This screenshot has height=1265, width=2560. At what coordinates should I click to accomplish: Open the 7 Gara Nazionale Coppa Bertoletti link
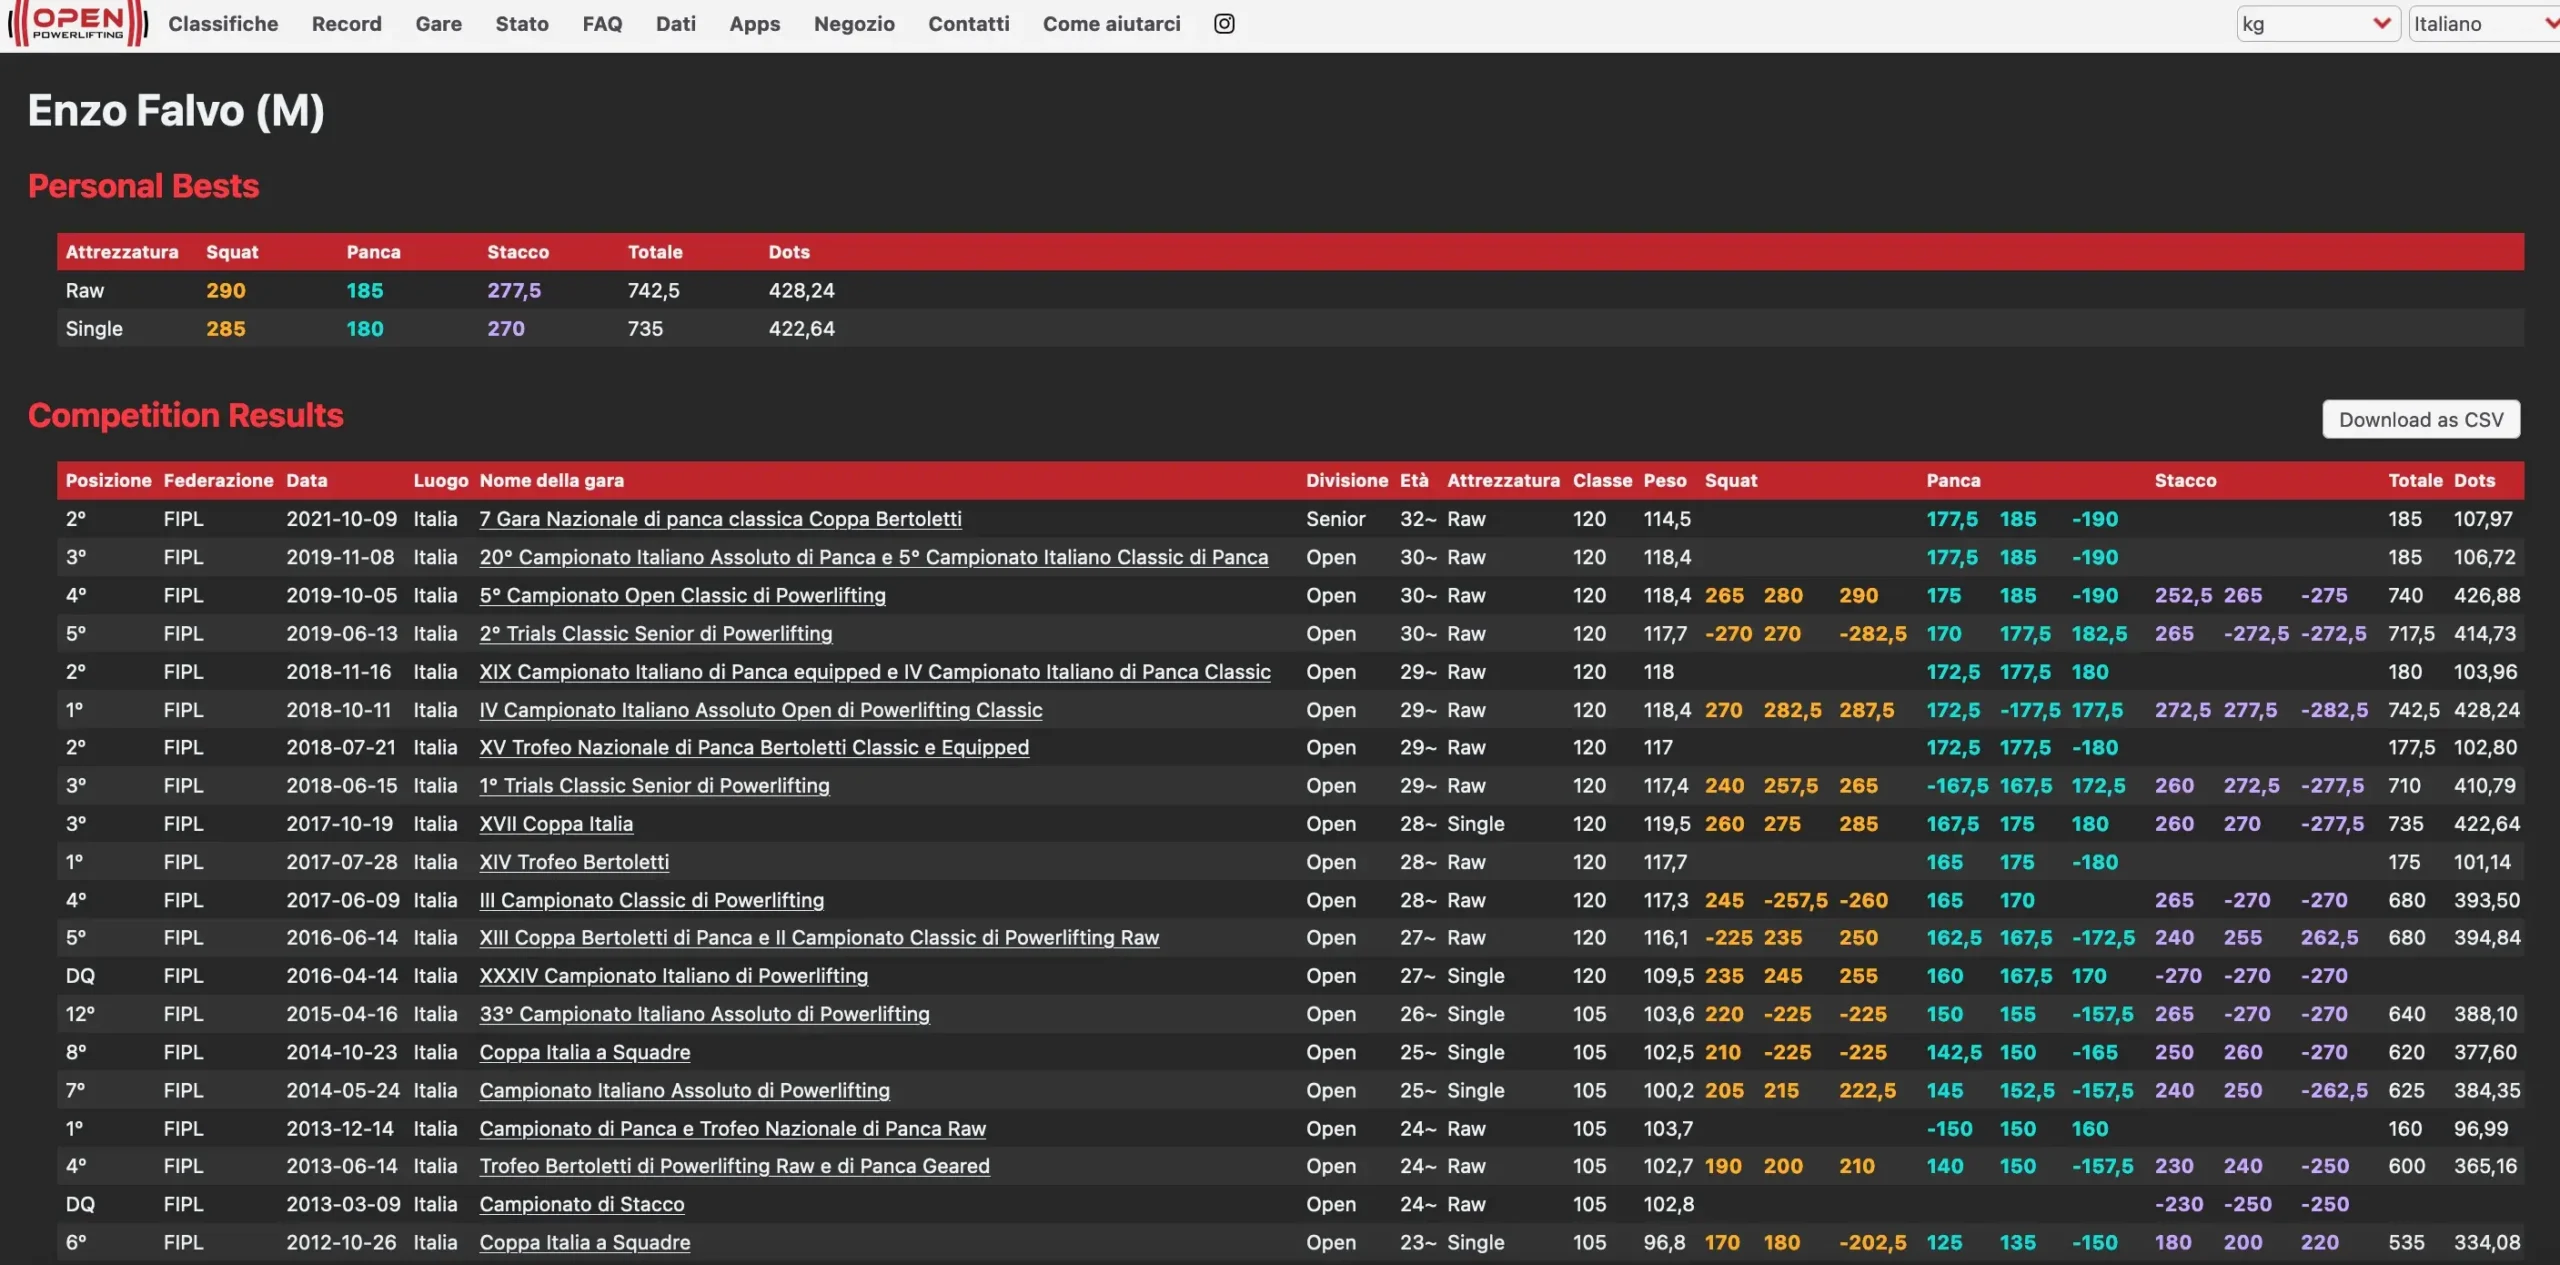720,519
